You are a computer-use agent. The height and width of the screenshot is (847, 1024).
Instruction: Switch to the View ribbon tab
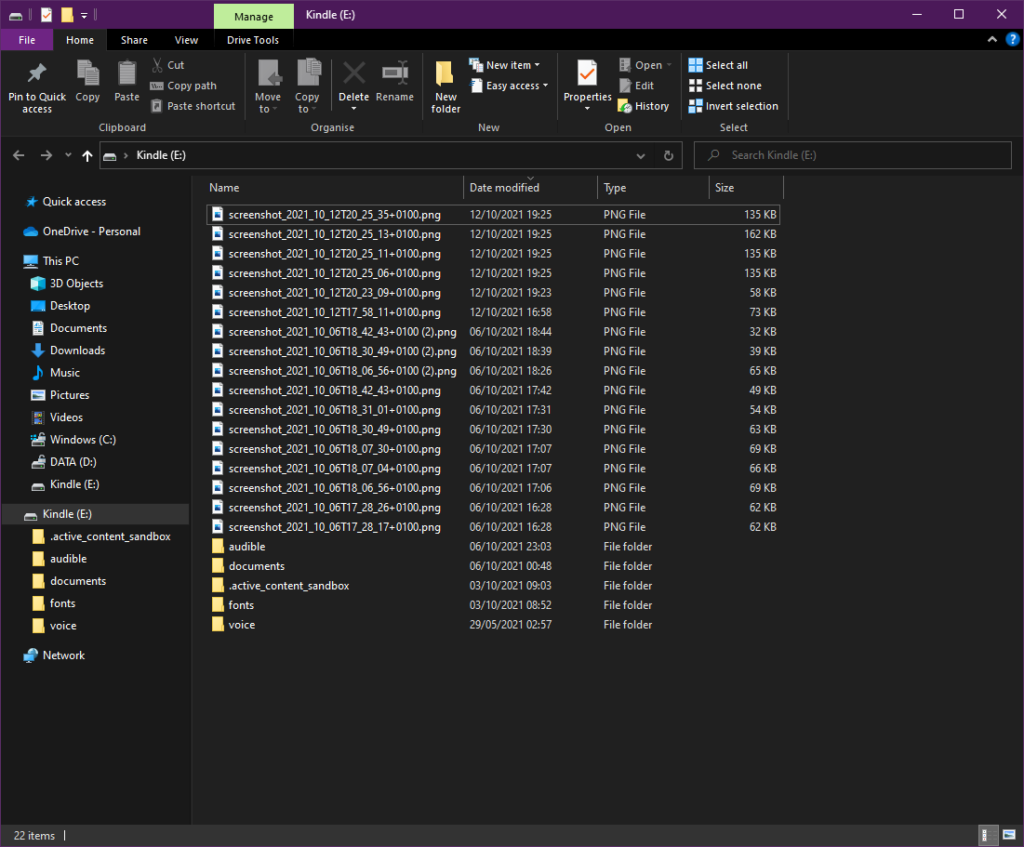[186, 40]
